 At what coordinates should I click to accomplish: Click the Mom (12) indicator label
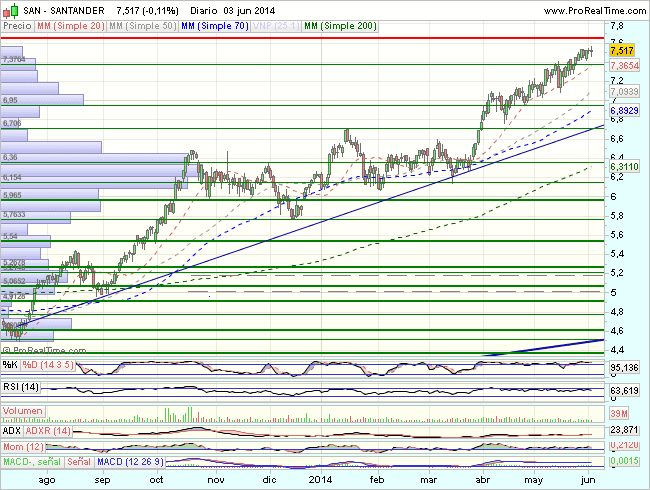pyautogui.click(x=21, y=444)
